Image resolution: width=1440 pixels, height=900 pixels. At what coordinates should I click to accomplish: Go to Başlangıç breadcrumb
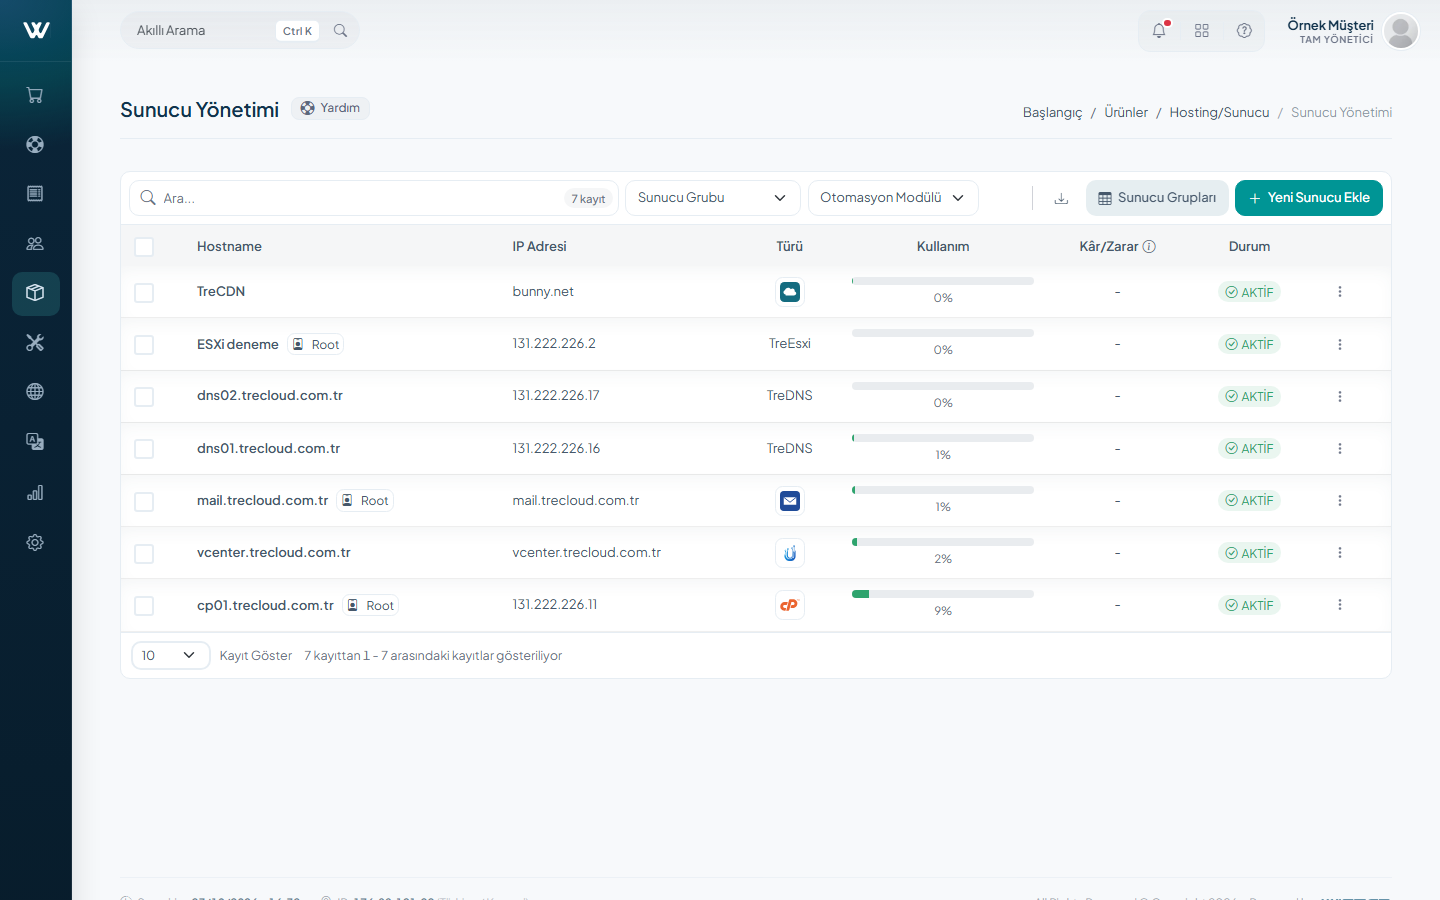pyautogui.click(x=1052, y=113)
